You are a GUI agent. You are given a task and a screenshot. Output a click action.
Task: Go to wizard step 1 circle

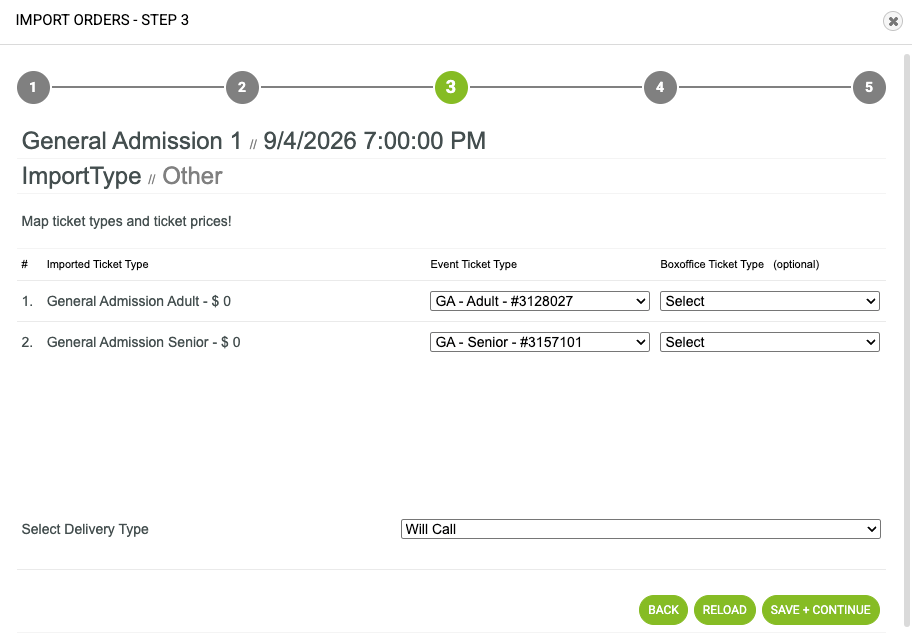pos(33,87)
